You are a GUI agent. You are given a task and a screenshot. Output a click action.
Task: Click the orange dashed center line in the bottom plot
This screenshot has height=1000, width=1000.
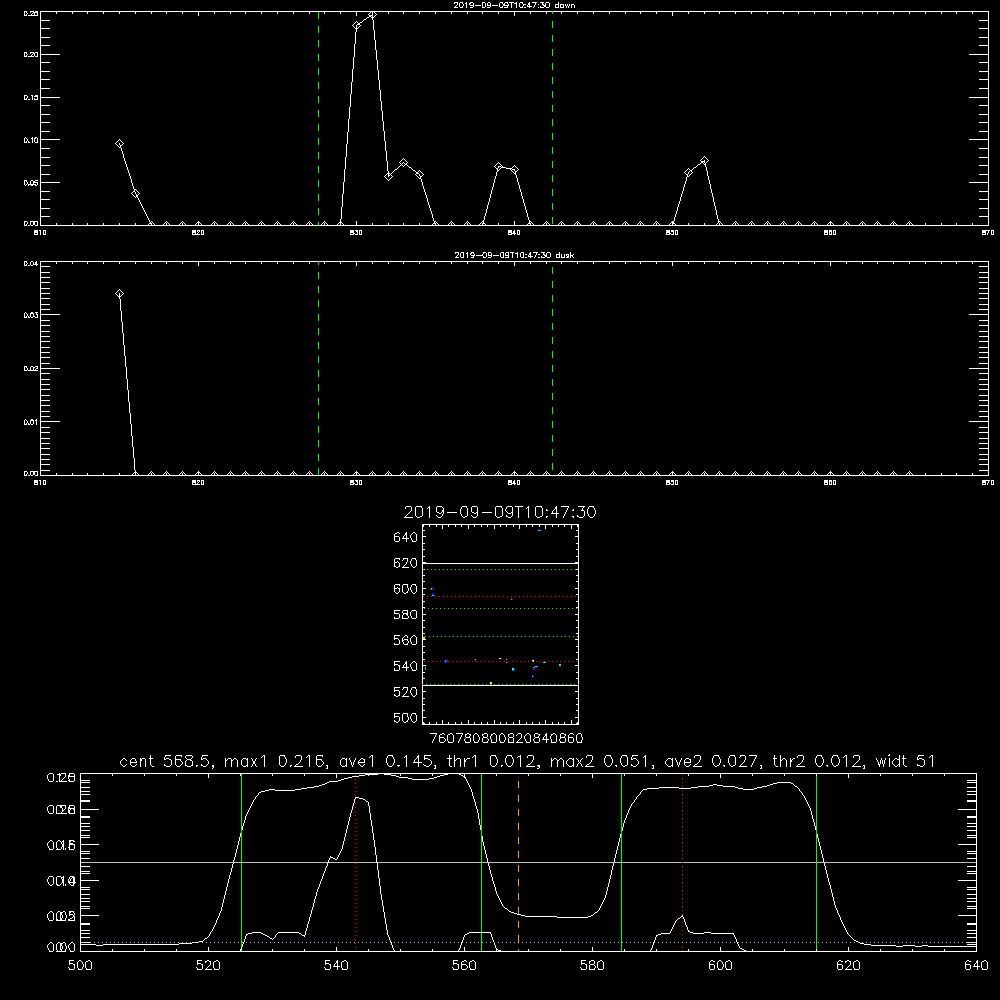(518, 862)
